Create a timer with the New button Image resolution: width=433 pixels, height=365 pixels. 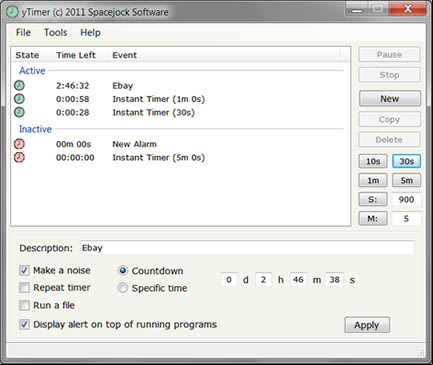[390, 99]
